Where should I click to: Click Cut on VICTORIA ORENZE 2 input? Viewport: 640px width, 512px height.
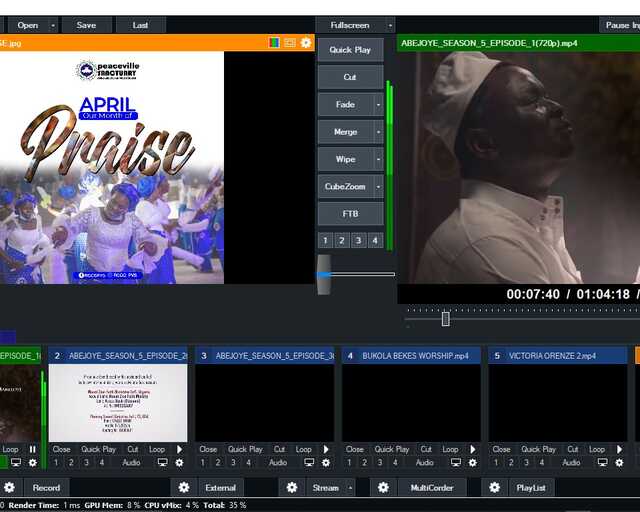click(573, 449)
